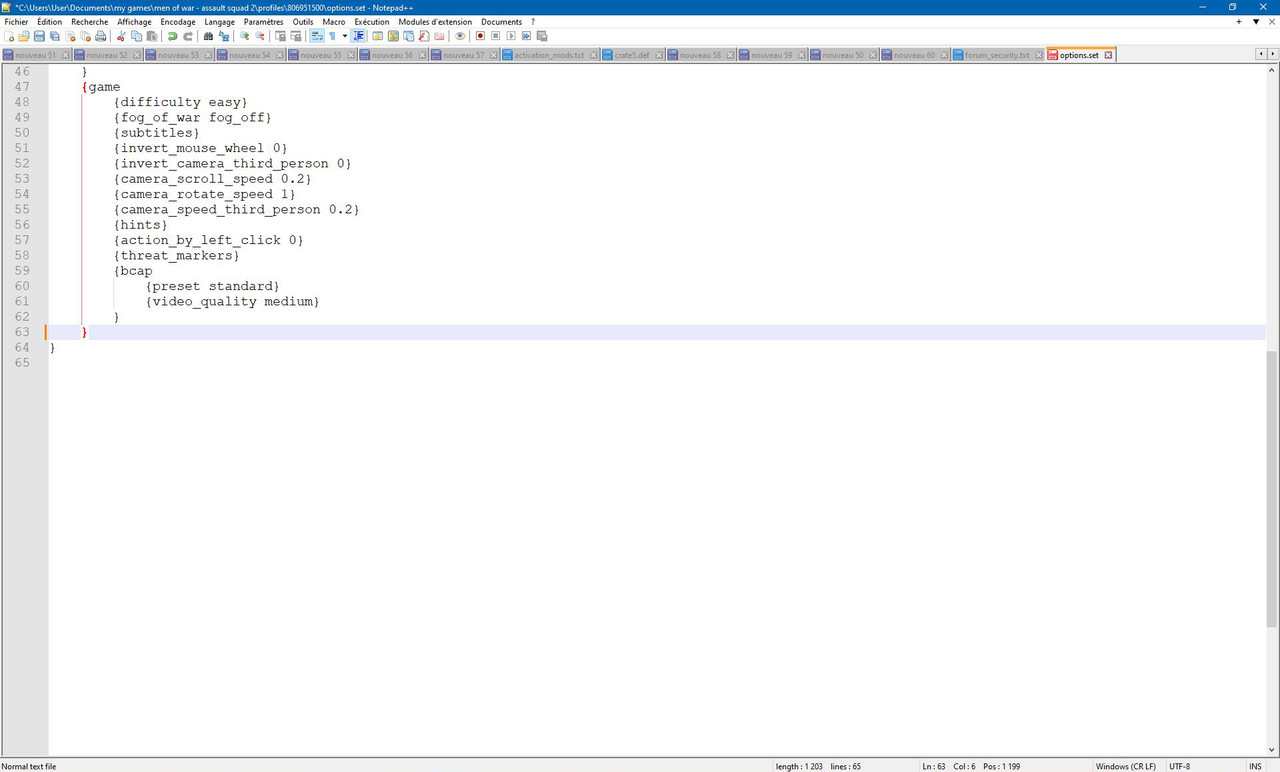Paste clipboard with the Paste toolbar icon

(x=152, y=36)
